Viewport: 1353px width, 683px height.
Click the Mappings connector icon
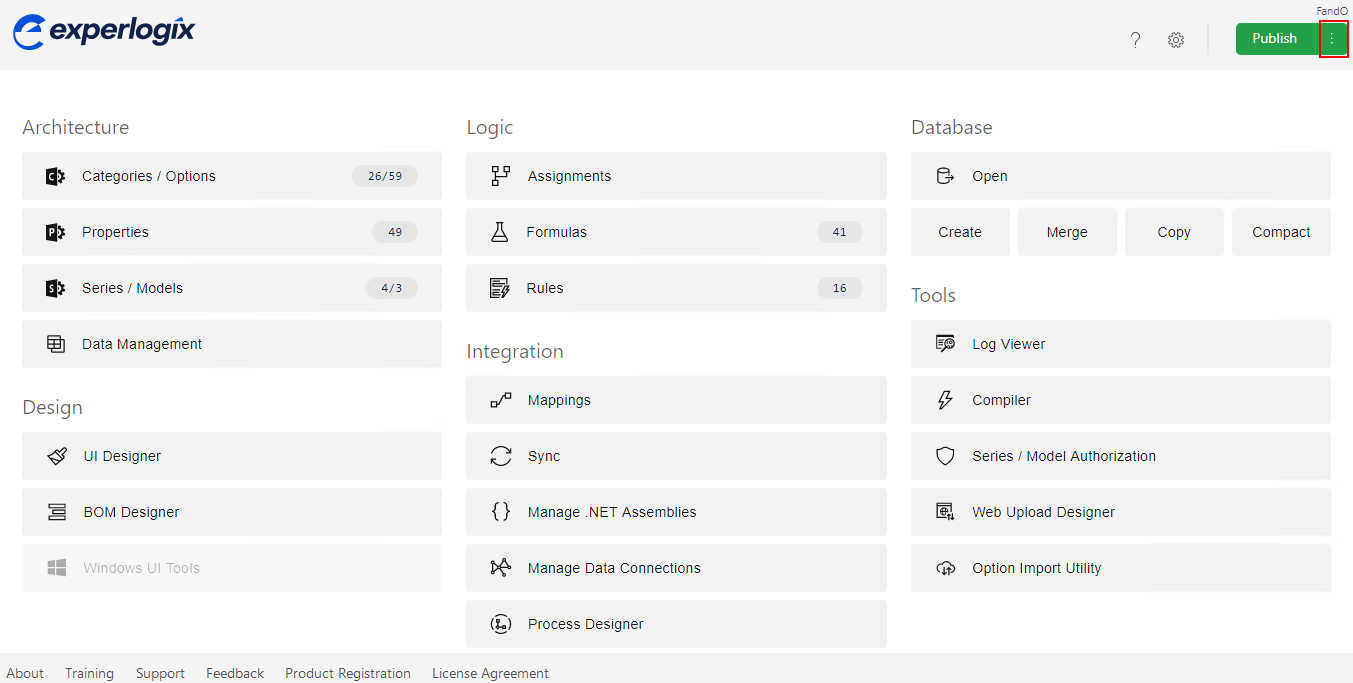(x=501, y=400)
